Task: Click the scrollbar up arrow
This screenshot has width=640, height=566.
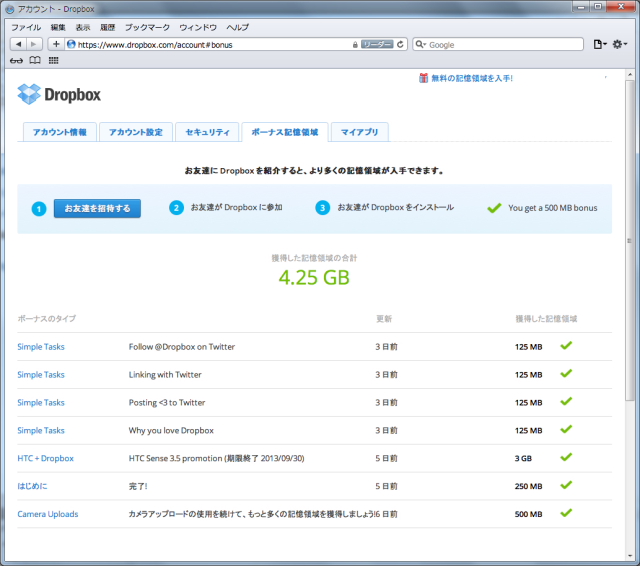Action: (630, 75)
